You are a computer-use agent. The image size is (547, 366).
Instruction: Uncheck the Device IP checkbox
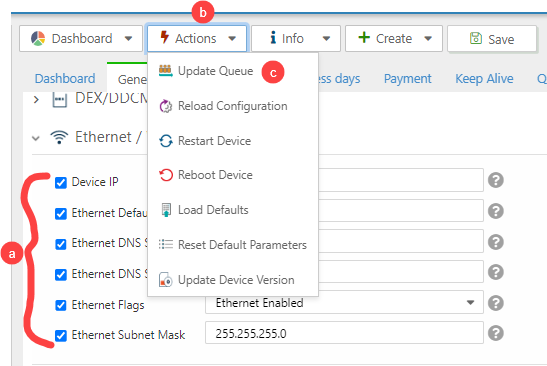click(61, 182)
